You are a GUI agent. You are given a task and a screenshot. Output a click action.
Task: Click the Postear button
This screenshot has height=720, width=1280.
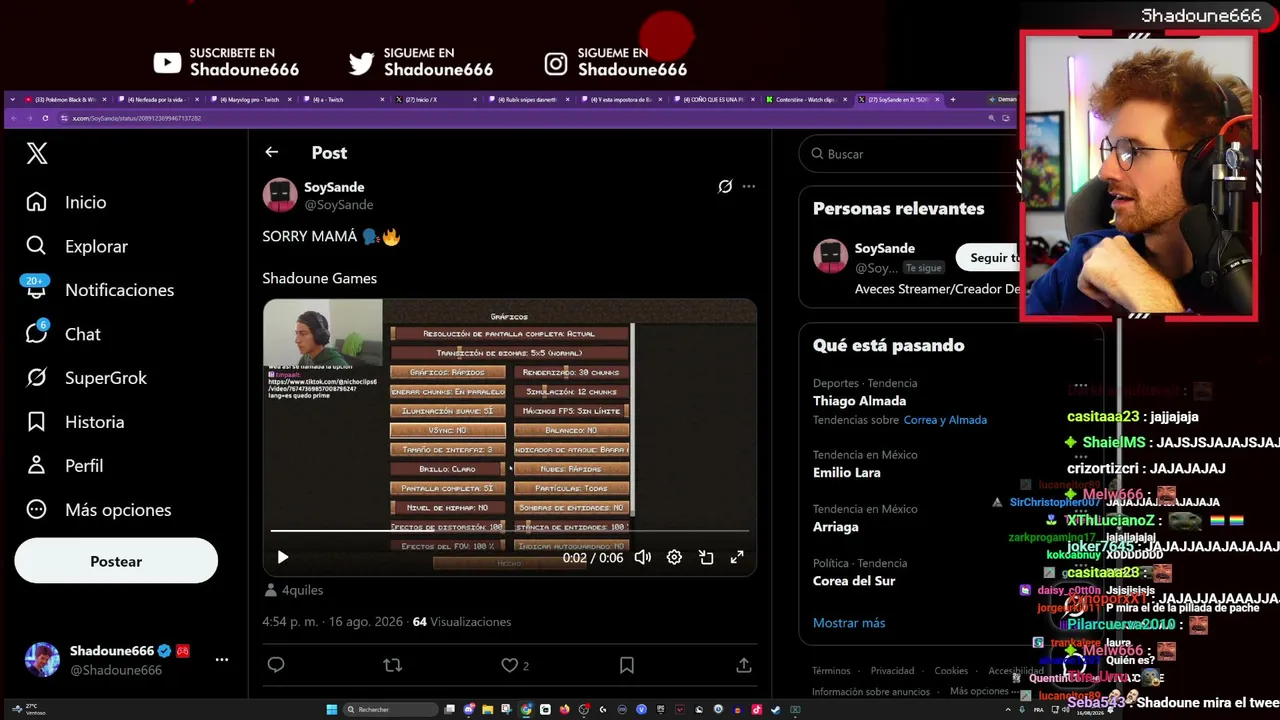pos(116,561)
